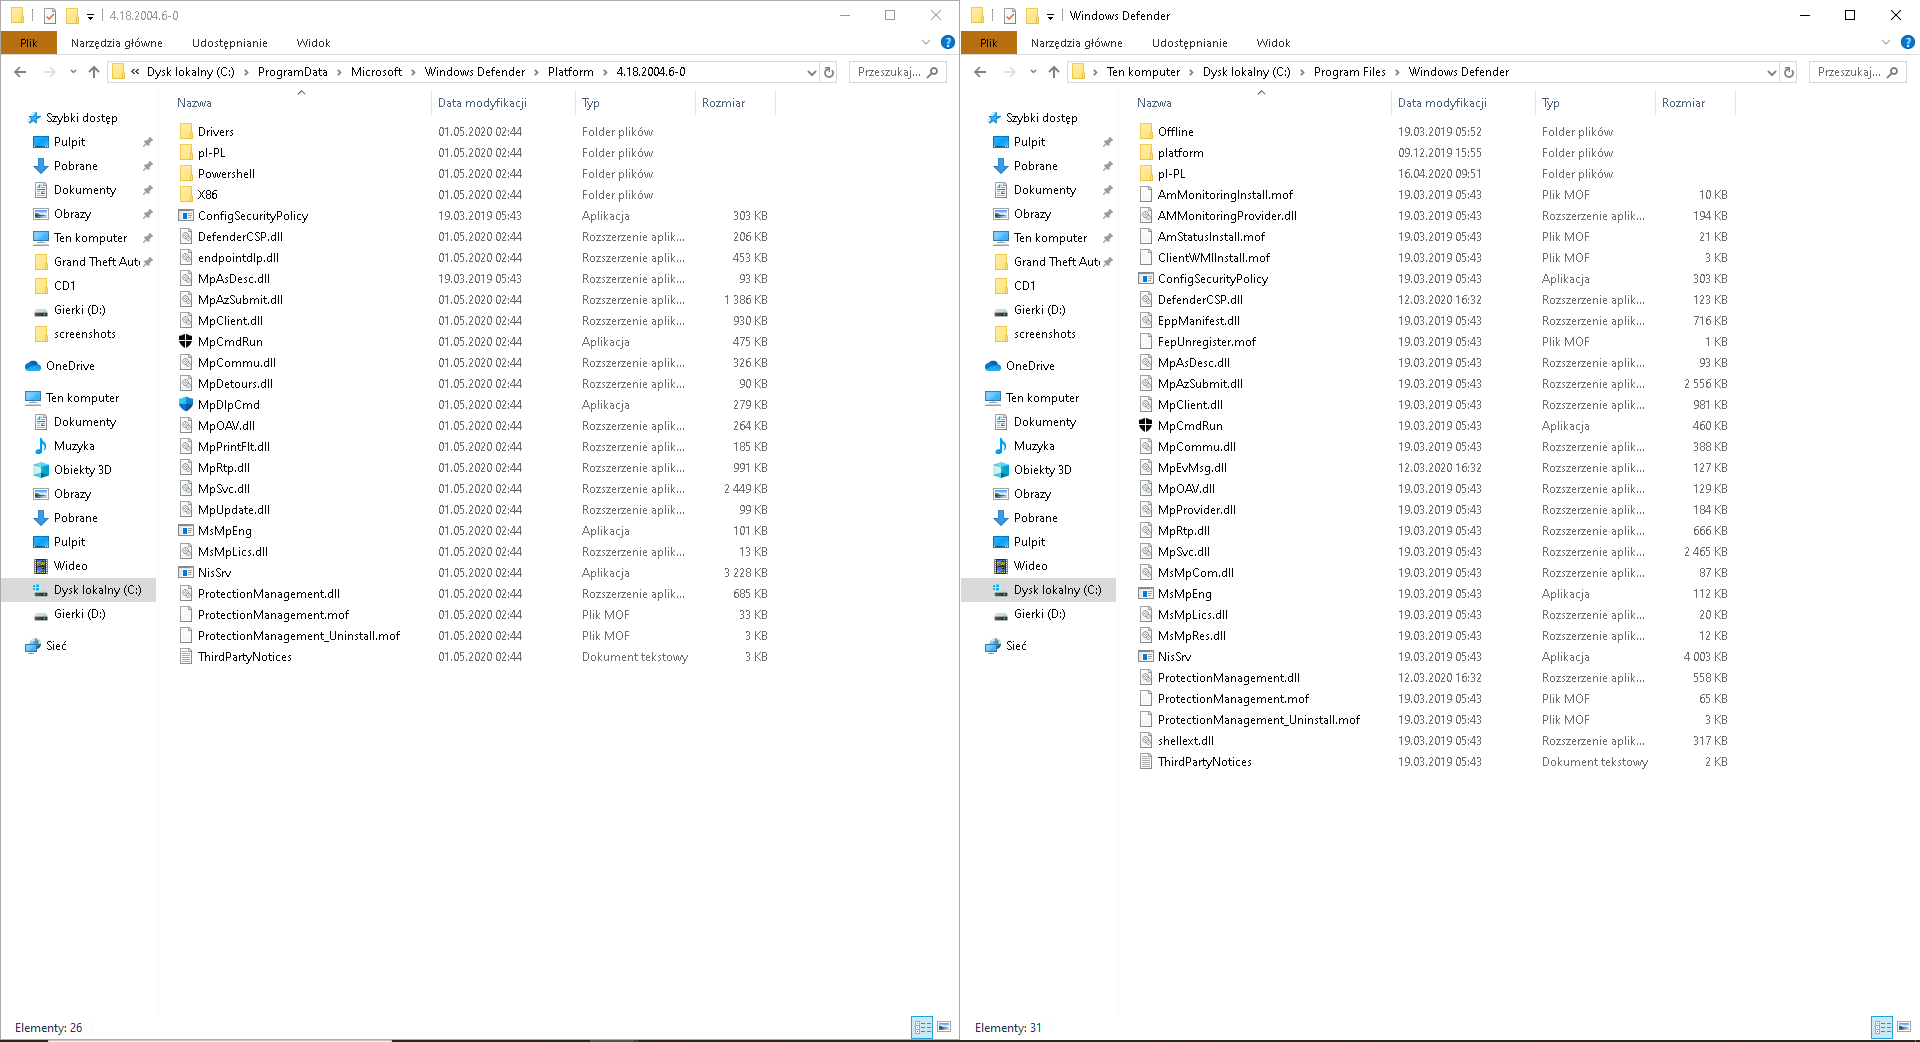
Task: Expand the ribbon in left window
Action: coord(926,42)
